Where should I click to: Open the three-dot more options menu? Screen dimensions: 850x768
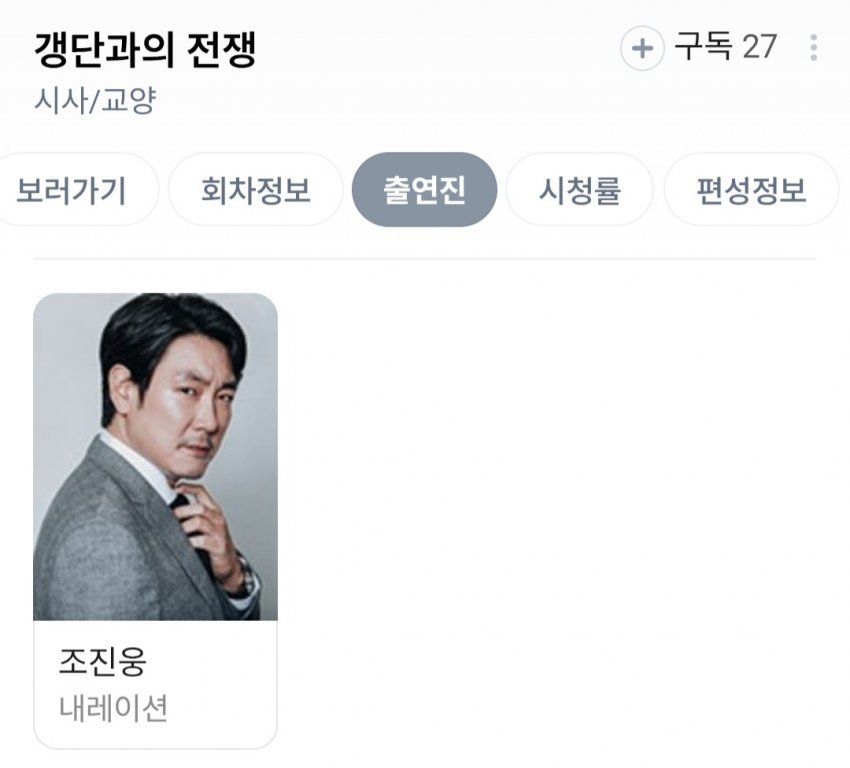coord(813,48)
